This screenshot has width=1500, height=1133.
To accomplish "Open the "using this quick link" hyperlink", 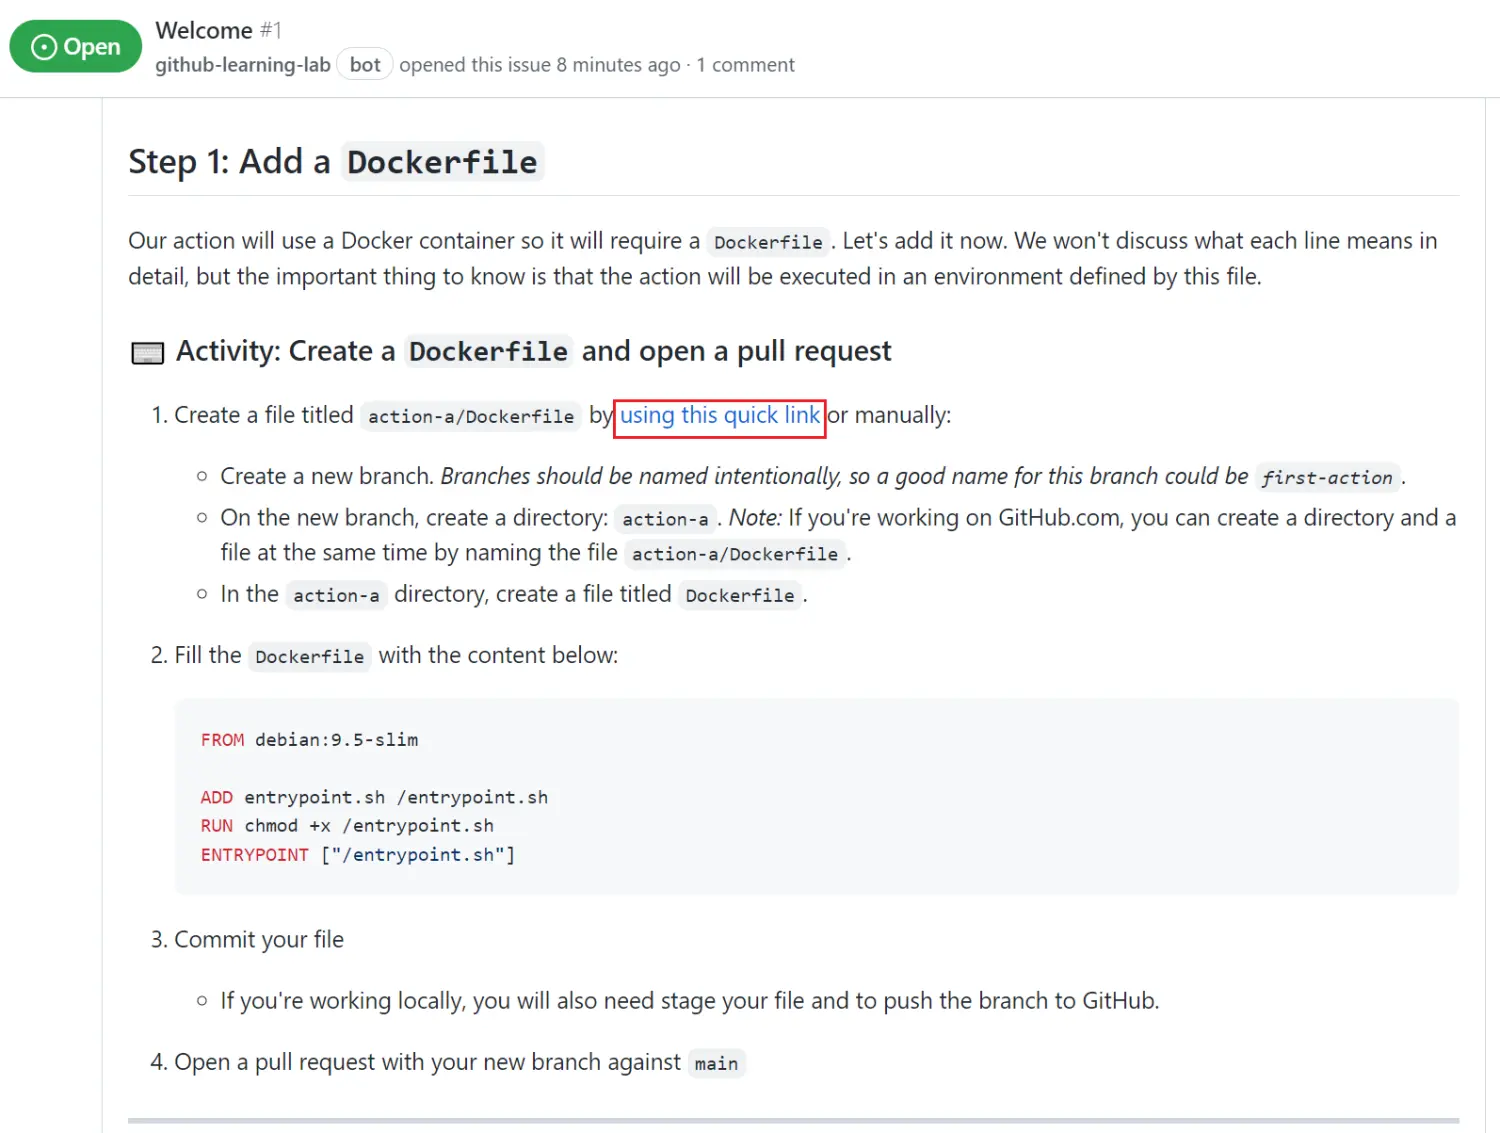I will [x=719, y=416].
